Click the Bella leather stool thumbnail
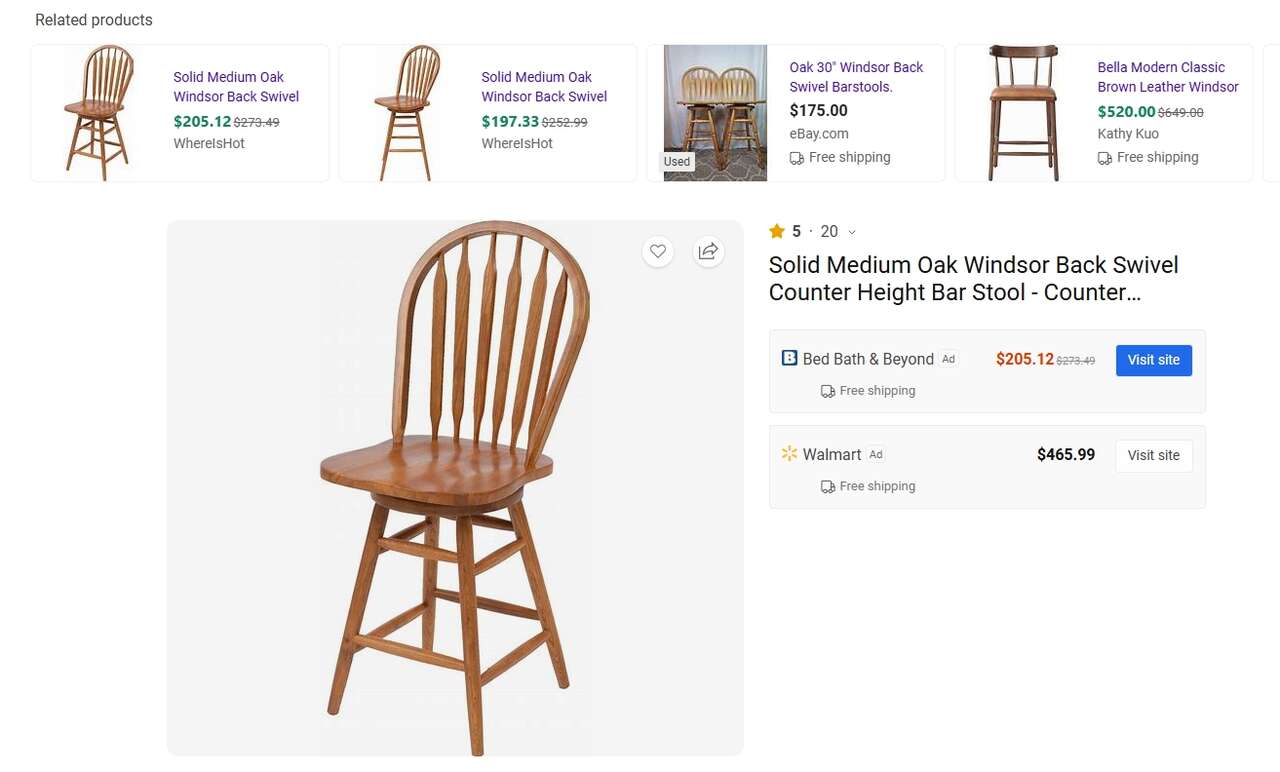Image resolution: width=1280 pixels, height=772 pixels. pos(1024,113)
